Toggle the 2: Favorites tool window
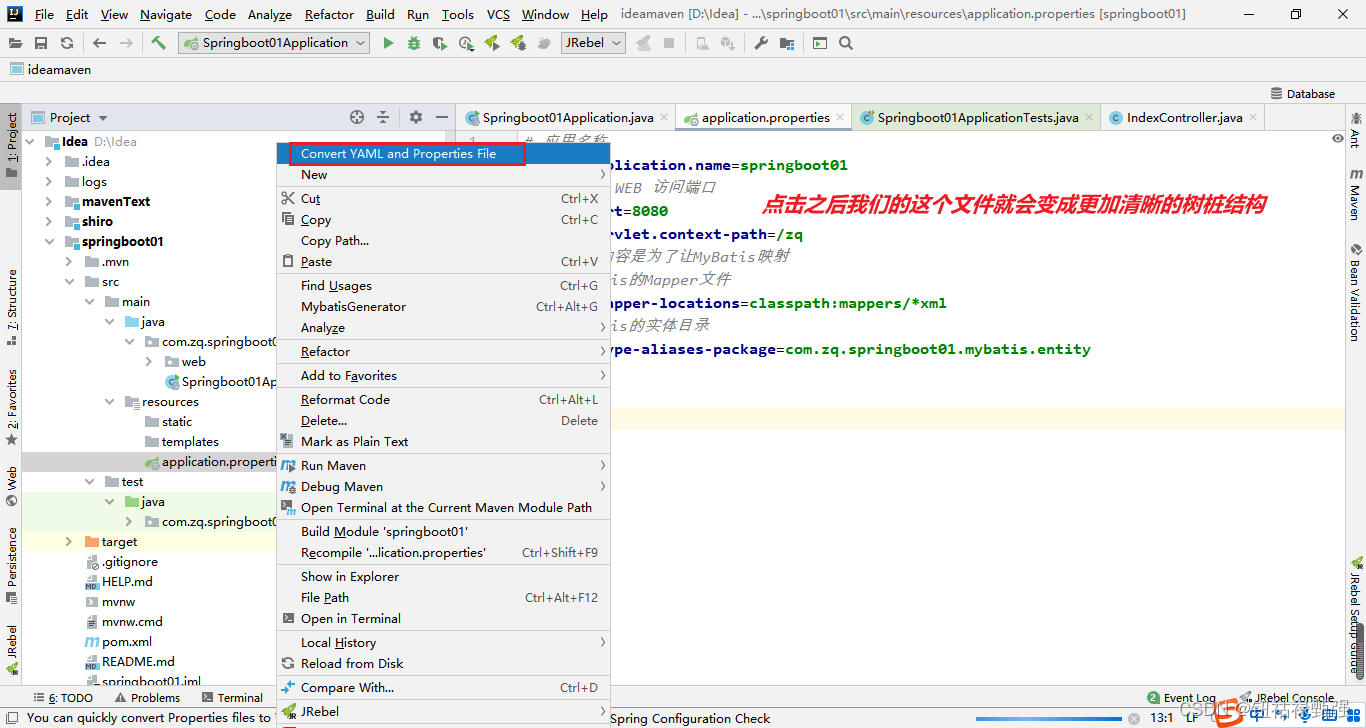Viewport: 1366px width, 728px height. coord(11,406)
